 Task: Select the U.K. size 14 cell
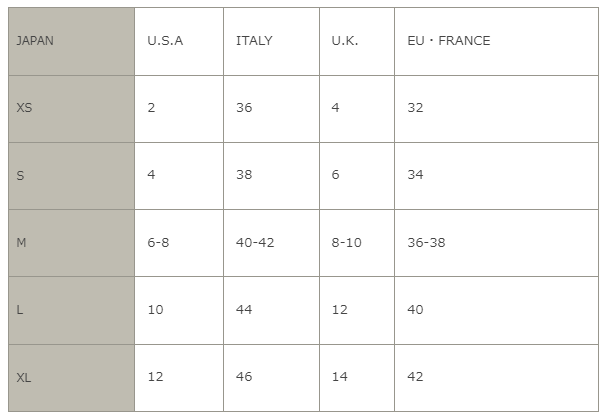point(356,377)
